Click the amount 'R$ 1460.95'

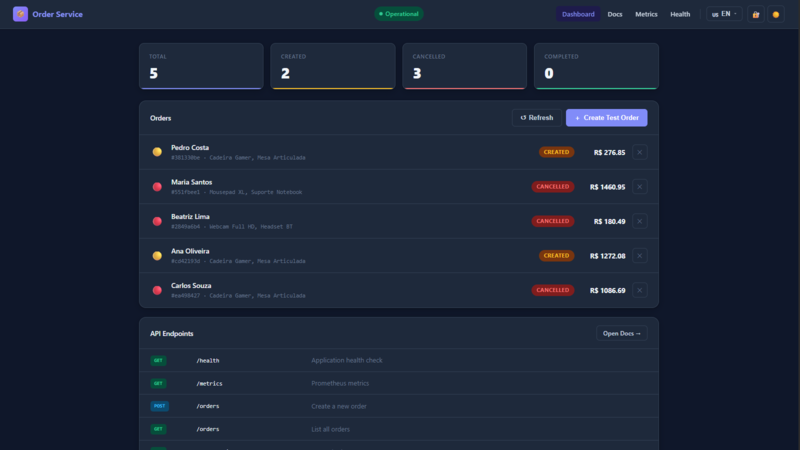(x=607, y=187)
